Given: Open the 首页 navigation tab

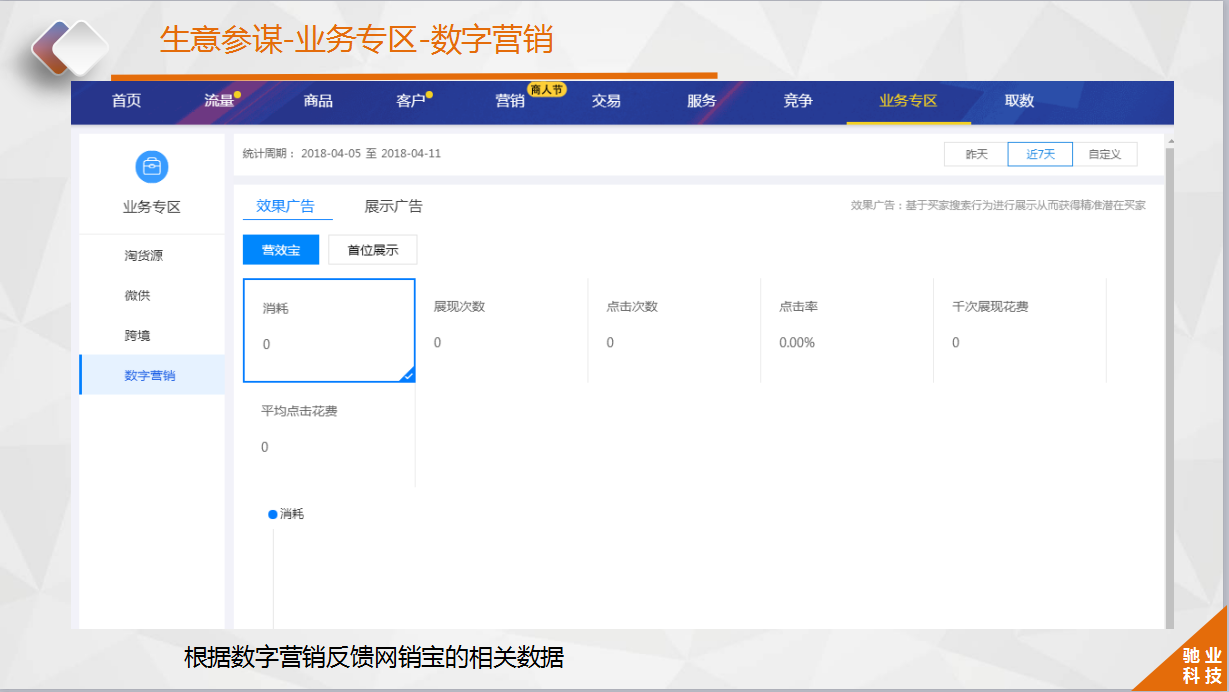Looking at the screenshot, I should (127, 101).
